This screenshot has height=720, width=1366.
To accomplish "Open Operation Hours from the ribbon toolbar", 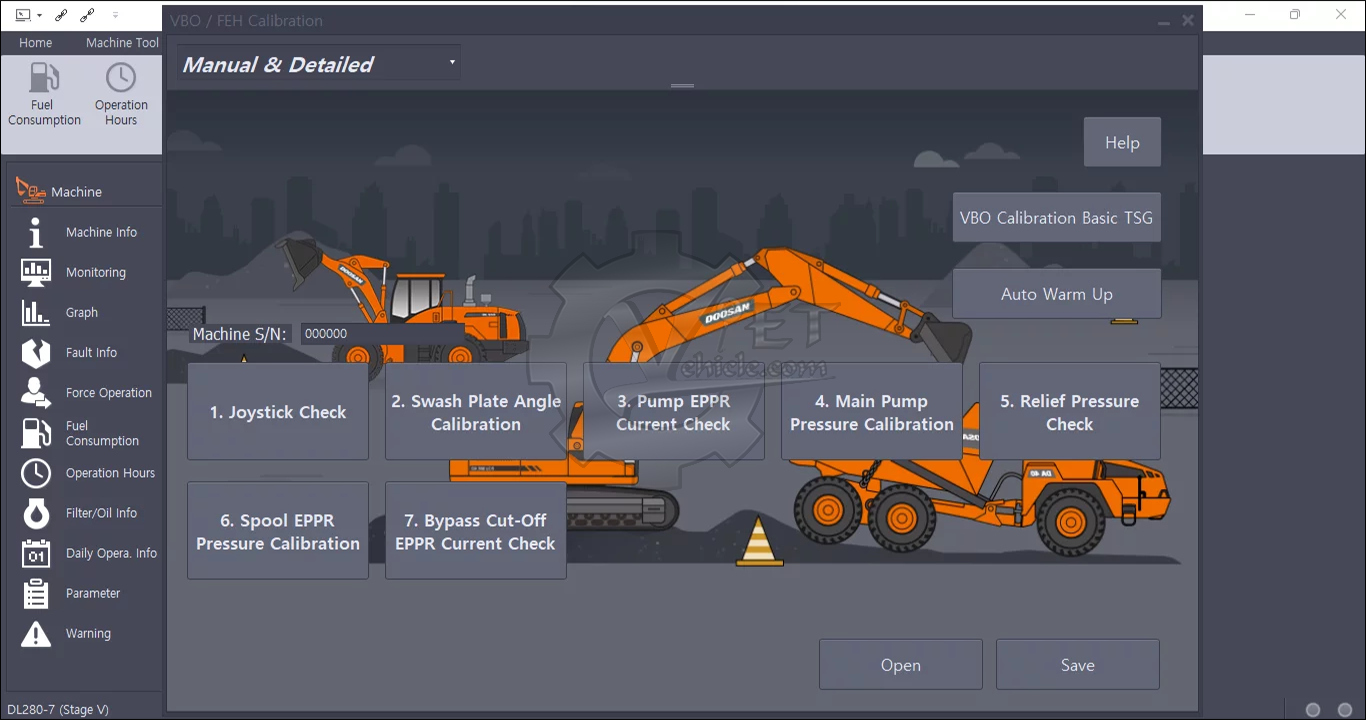I will tap(121, 95).
